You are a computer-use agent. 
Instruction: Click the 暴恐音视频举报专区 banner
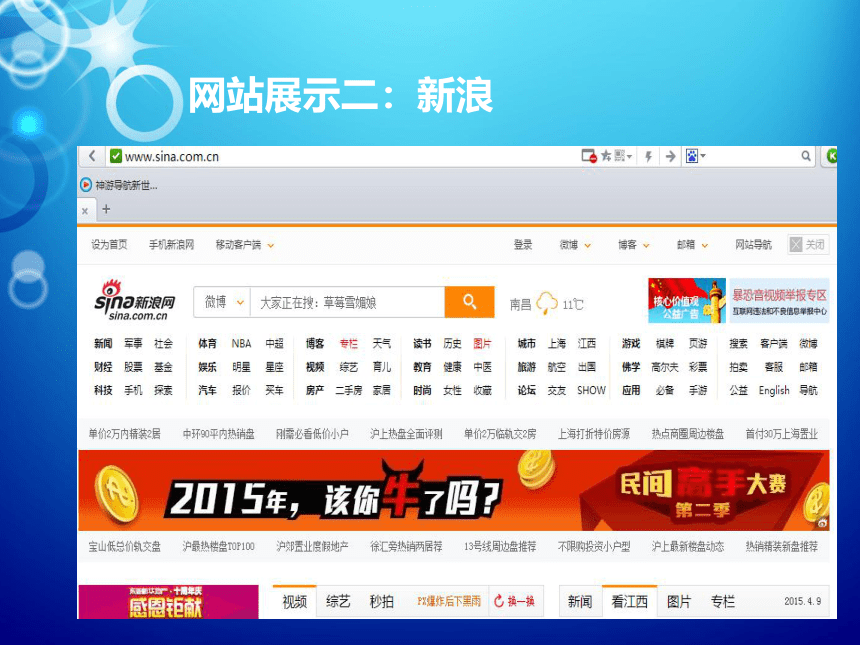click(779, 301)
